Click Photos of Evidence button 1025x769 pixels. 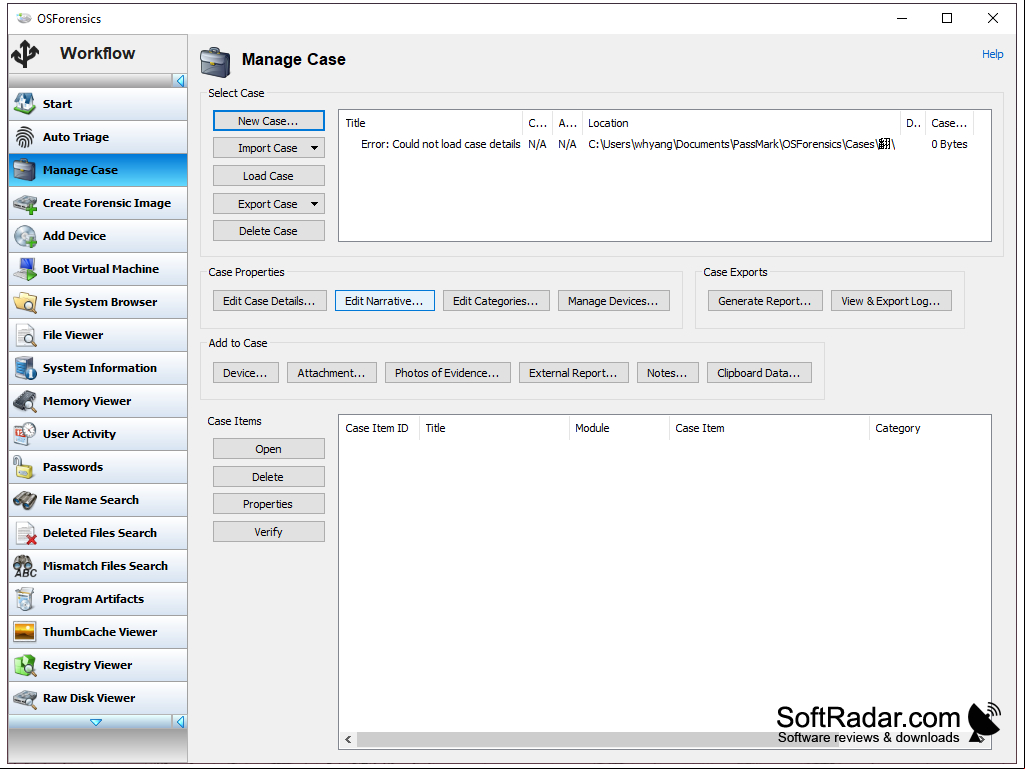pyautogui.click(x=447, y=373)
